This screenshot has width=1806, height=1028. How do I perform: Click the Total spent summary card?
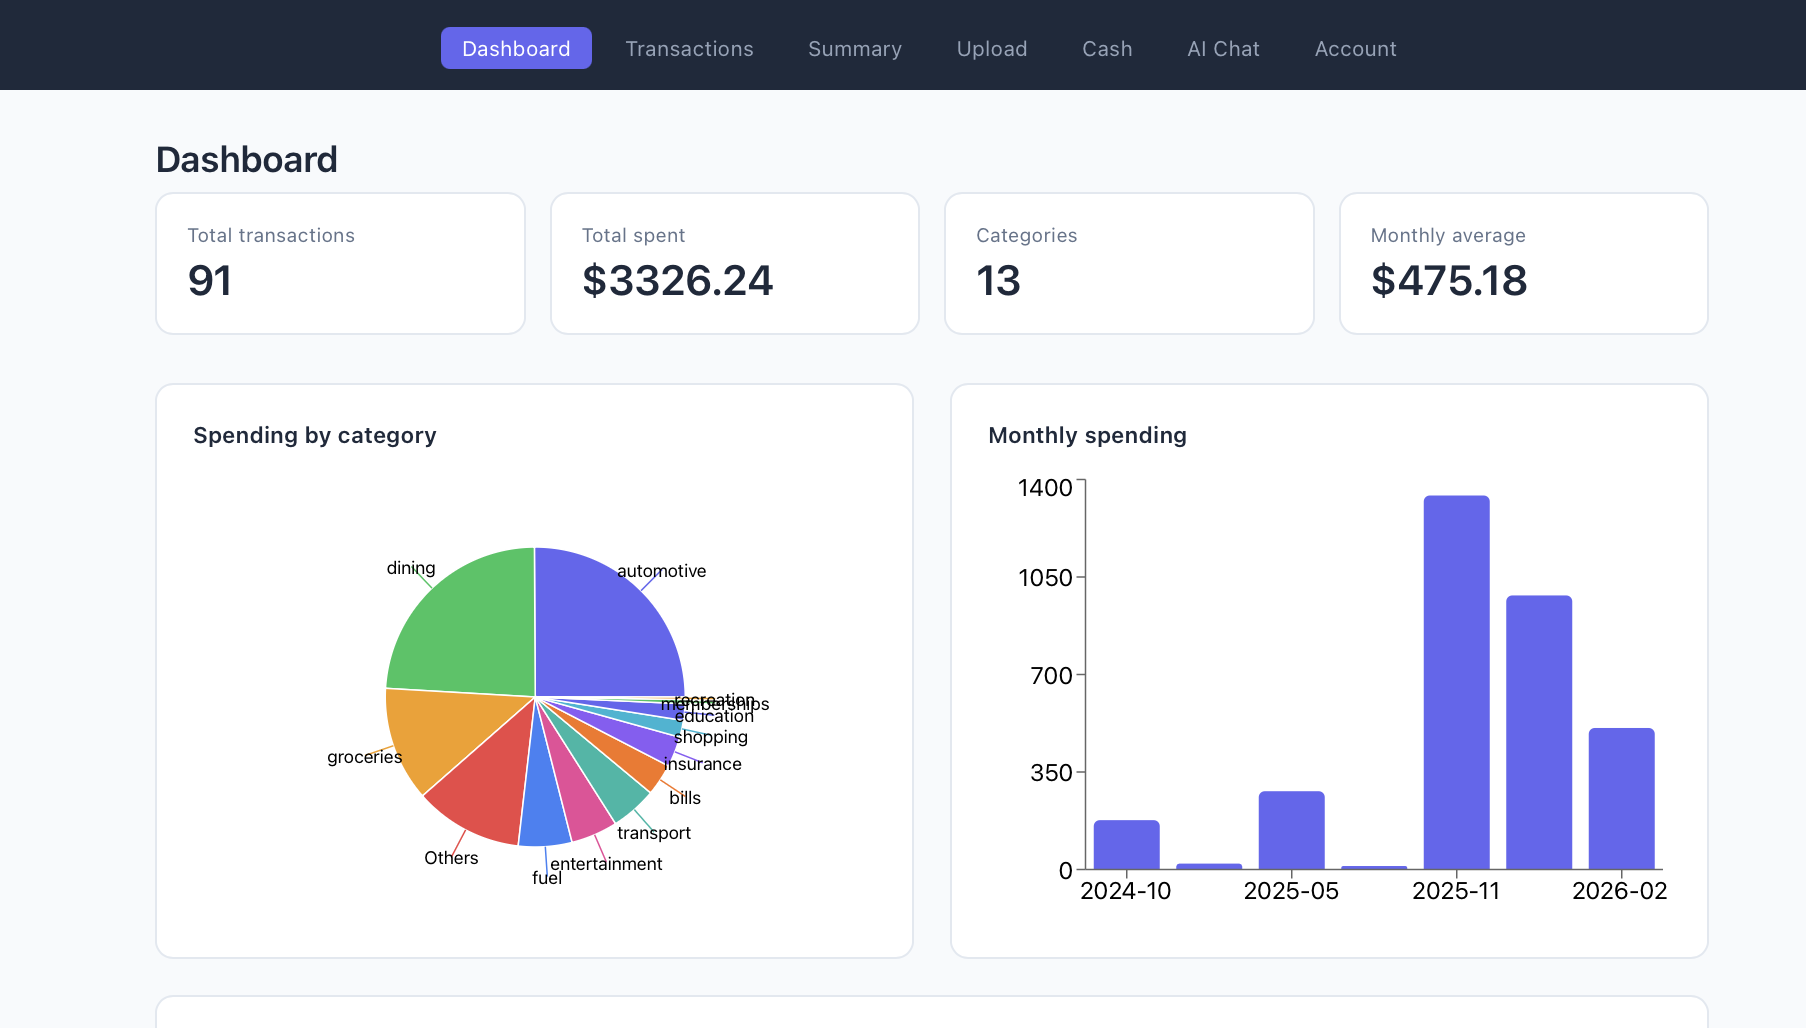point(734,264)
